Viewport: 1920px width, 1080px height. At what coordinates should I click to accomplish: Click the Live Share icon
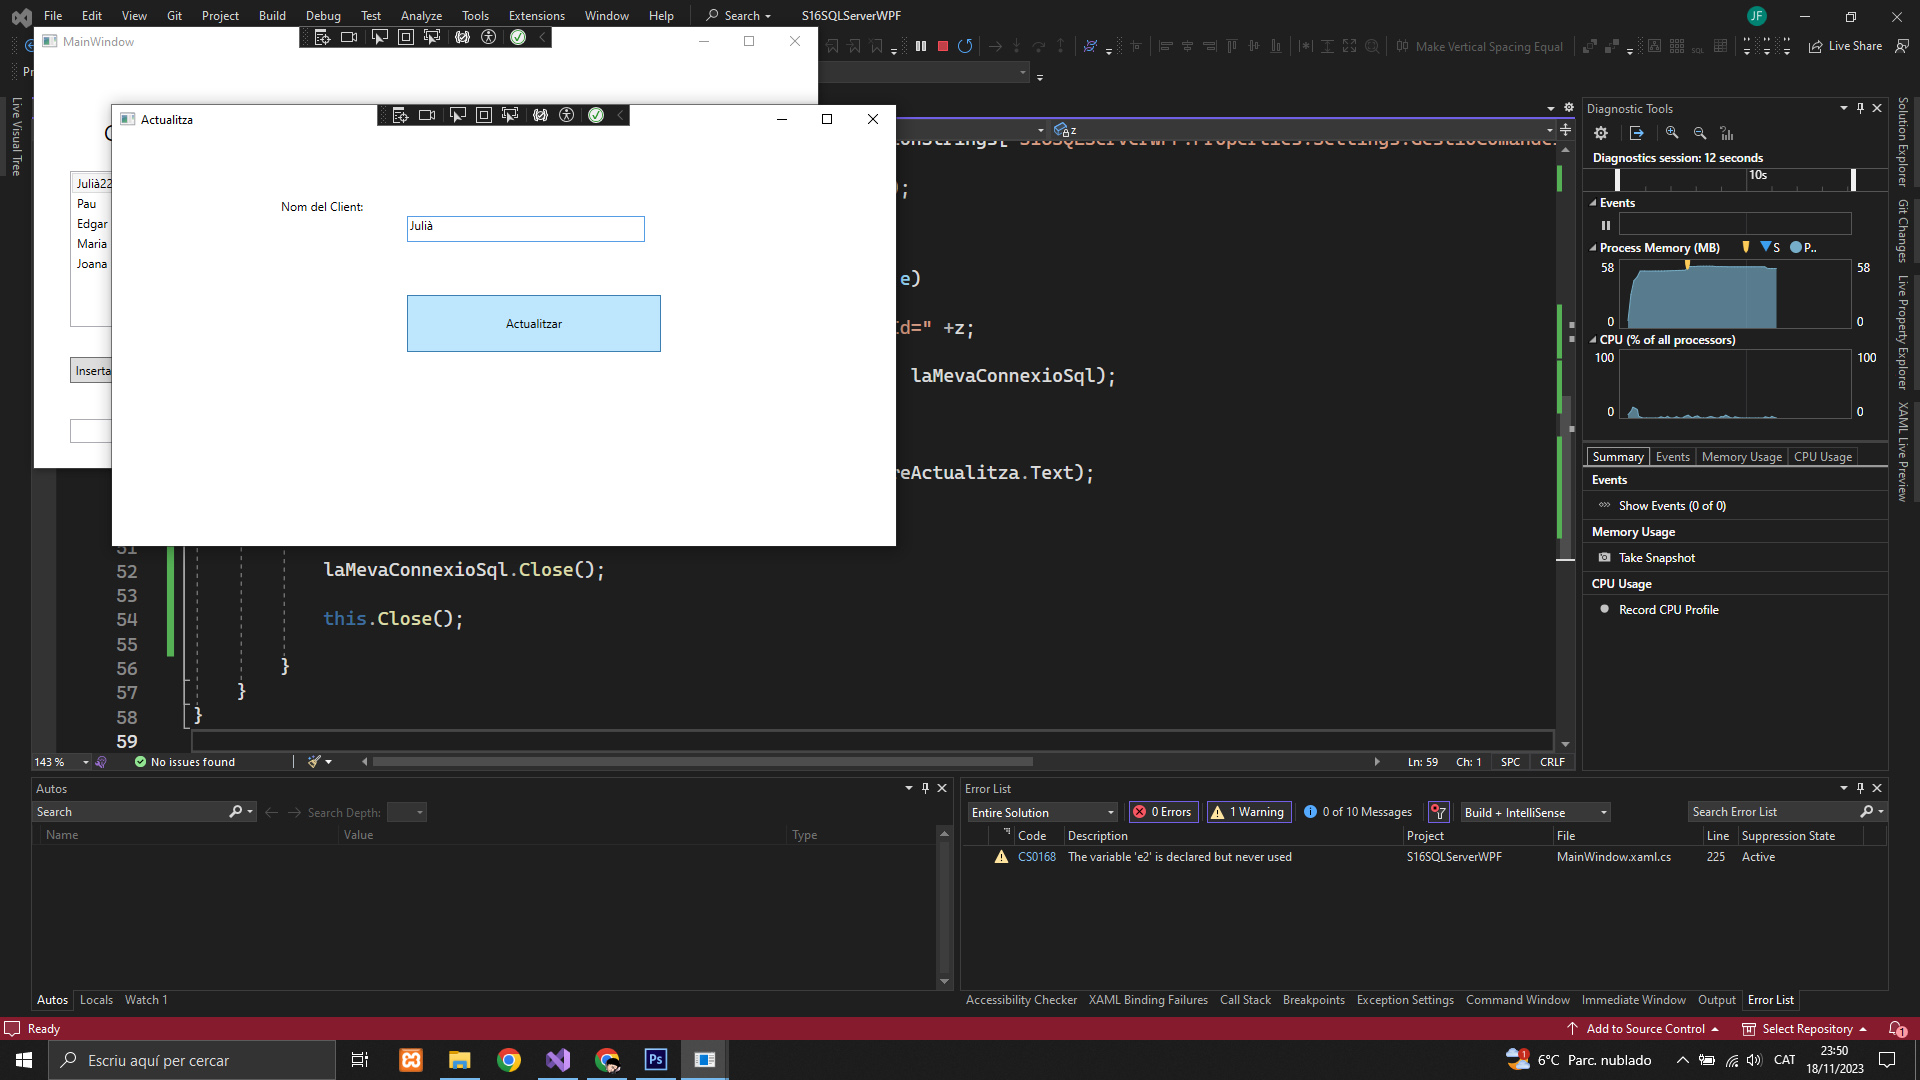point(1816,46)
